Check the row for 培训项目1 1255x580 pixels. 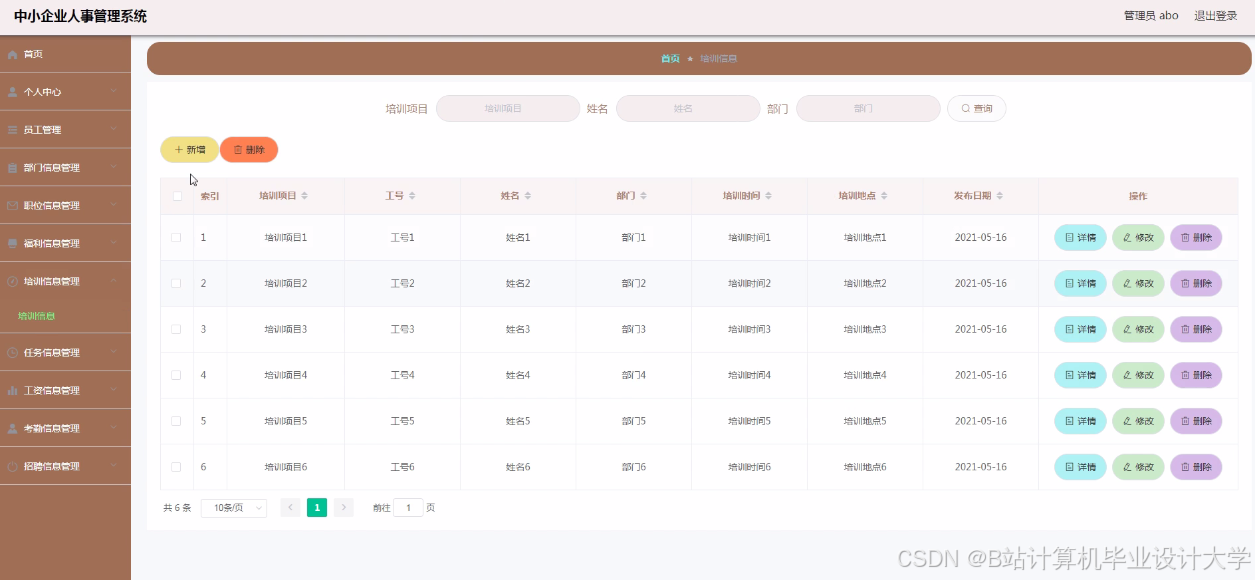176,238
